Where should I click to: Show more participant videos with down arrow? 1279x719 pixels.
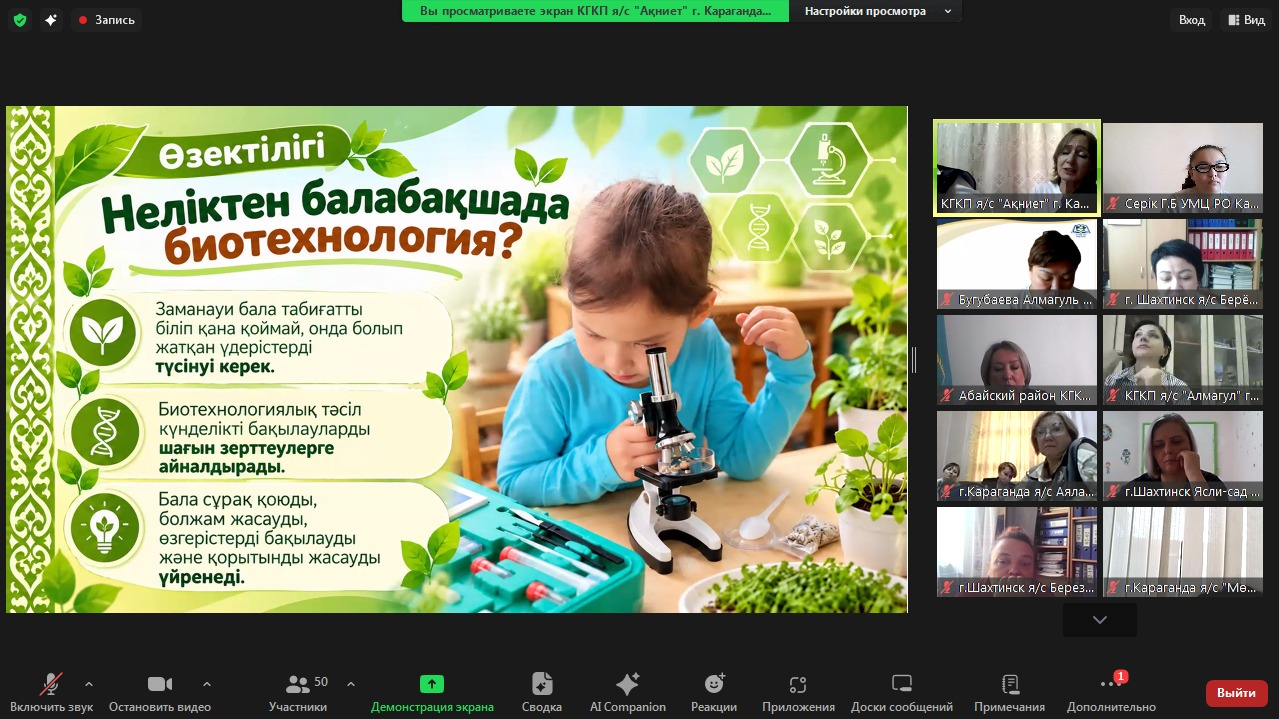pyautogui.click(x=1100, y=620)
